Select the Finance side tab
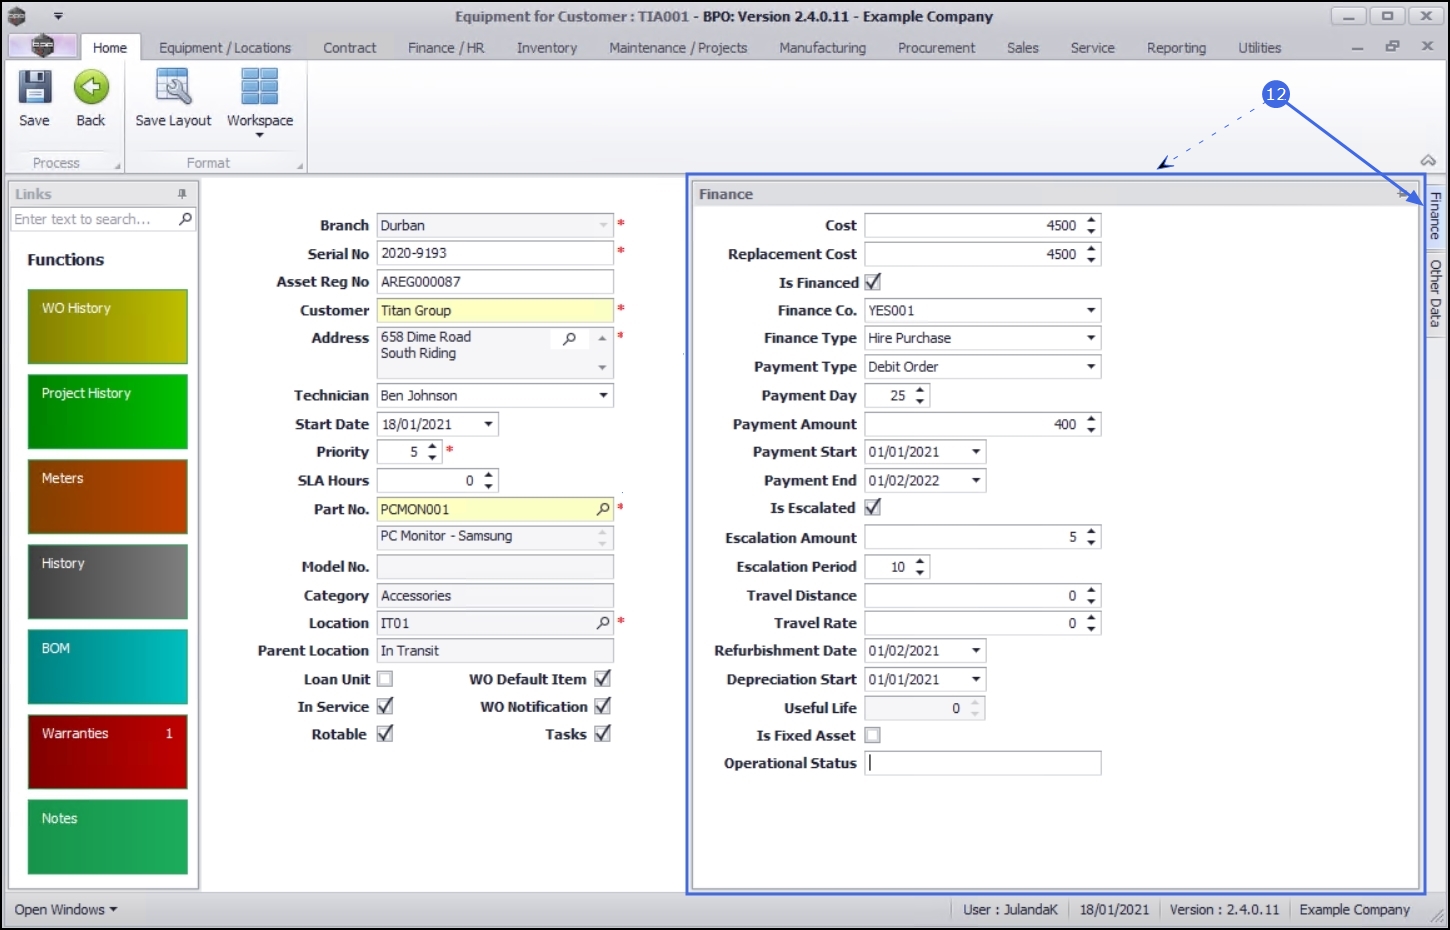Viewport: 1450px width, 930px height. tap(1435, 215)
